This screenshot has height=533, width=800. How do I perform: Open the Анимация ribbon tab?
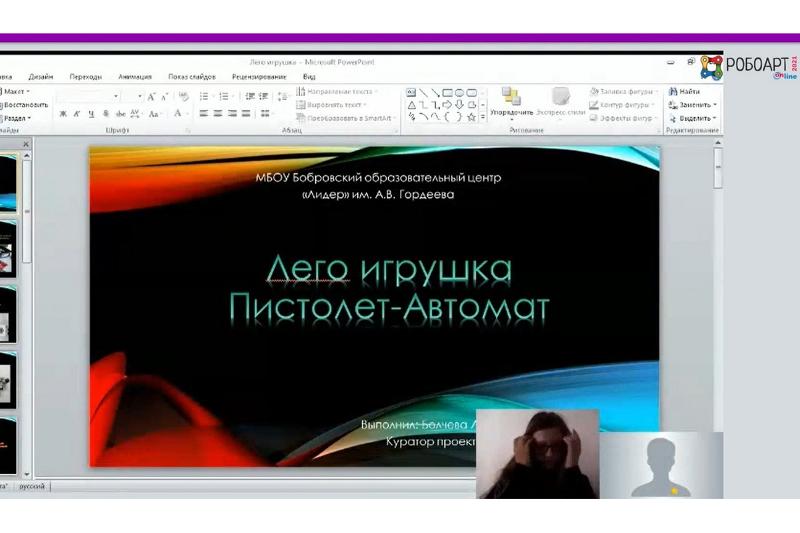click(135, 76)
